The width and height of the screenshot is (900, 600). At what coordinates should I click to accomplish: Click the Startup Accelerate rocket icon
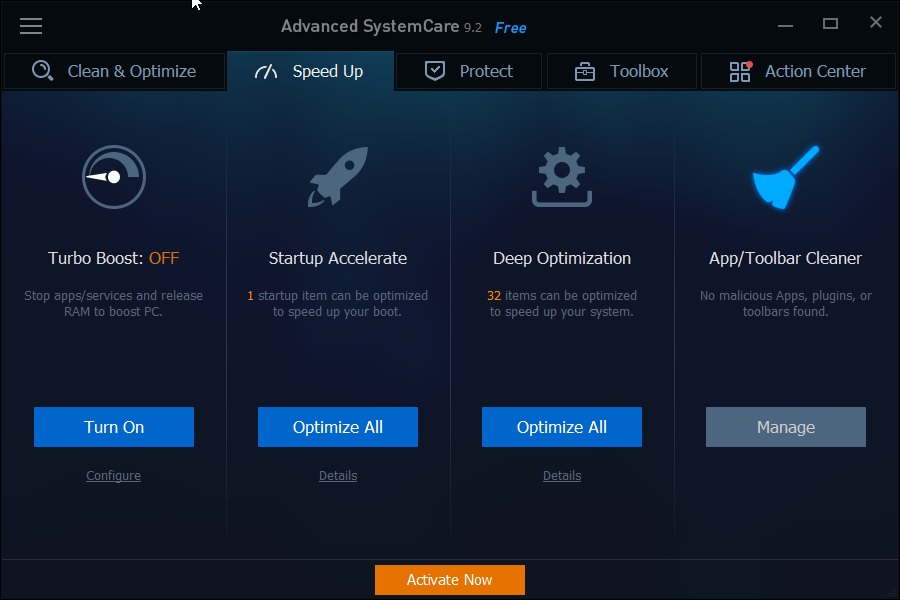[x=337, y=177]
